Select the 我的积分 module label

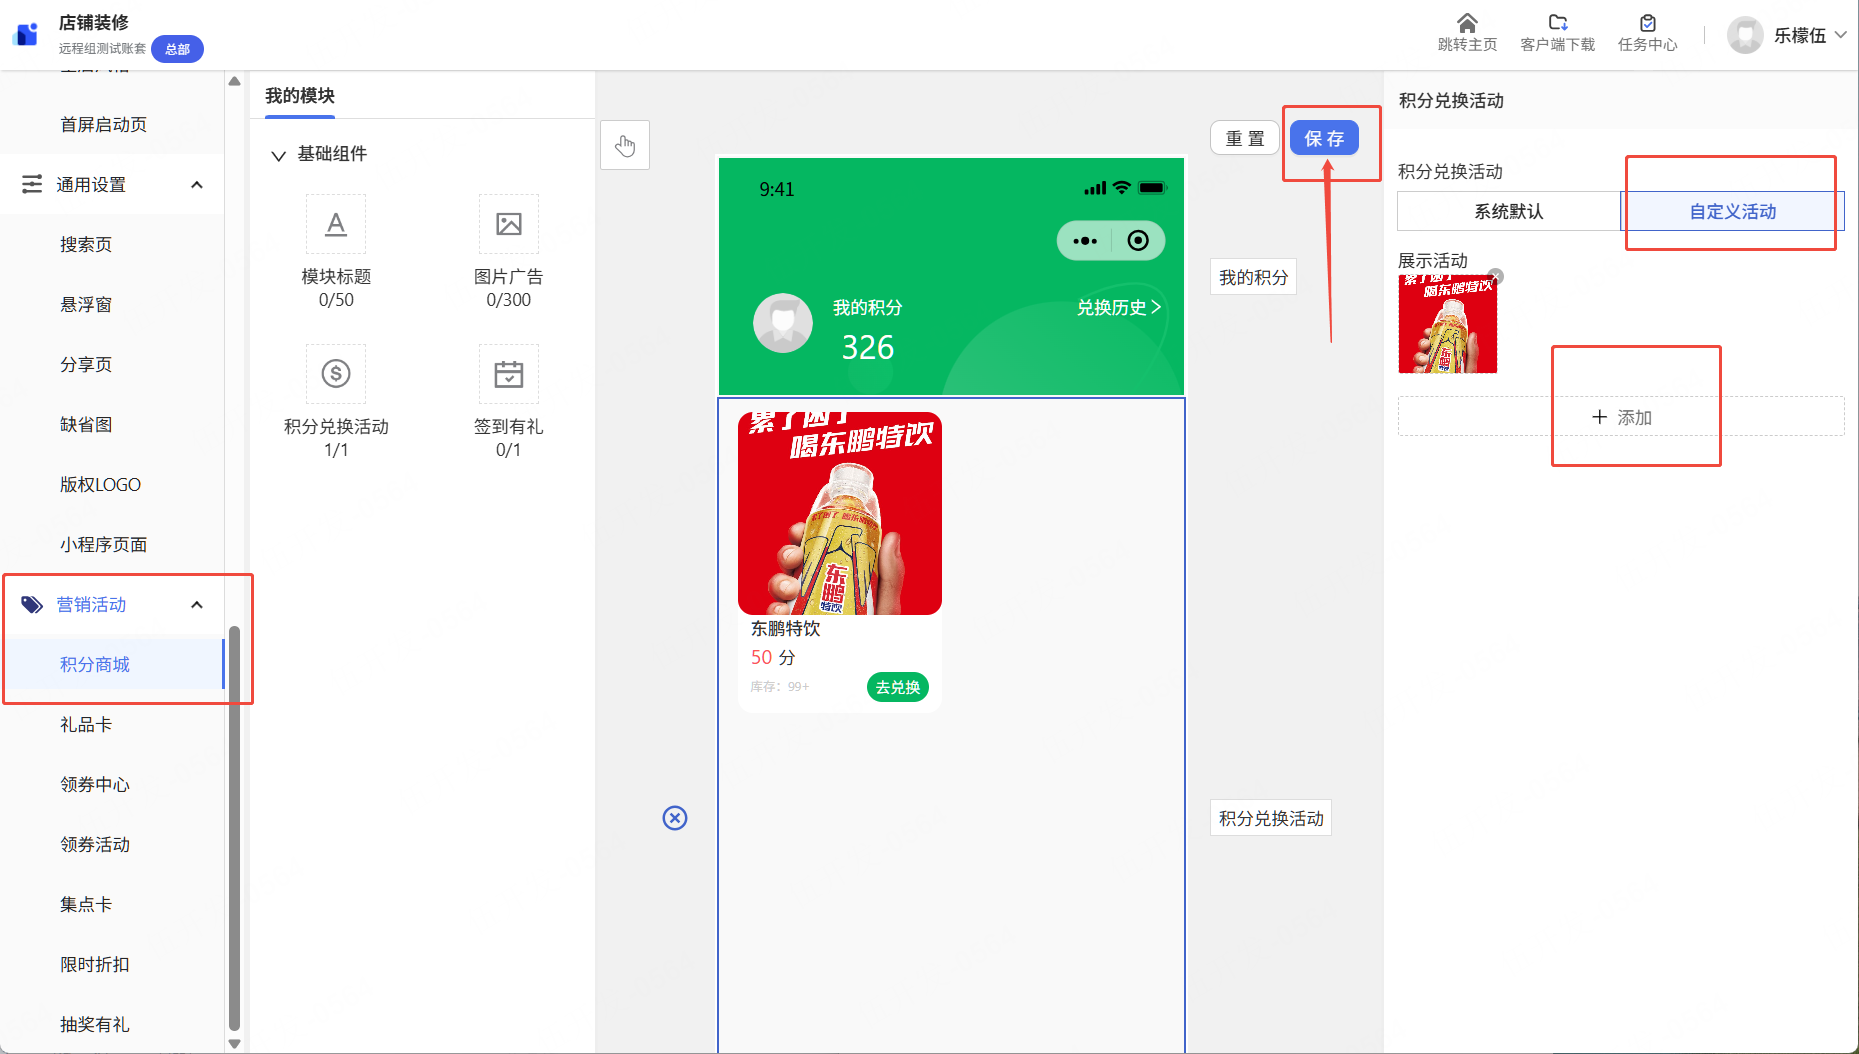[x=1253, y=277]
